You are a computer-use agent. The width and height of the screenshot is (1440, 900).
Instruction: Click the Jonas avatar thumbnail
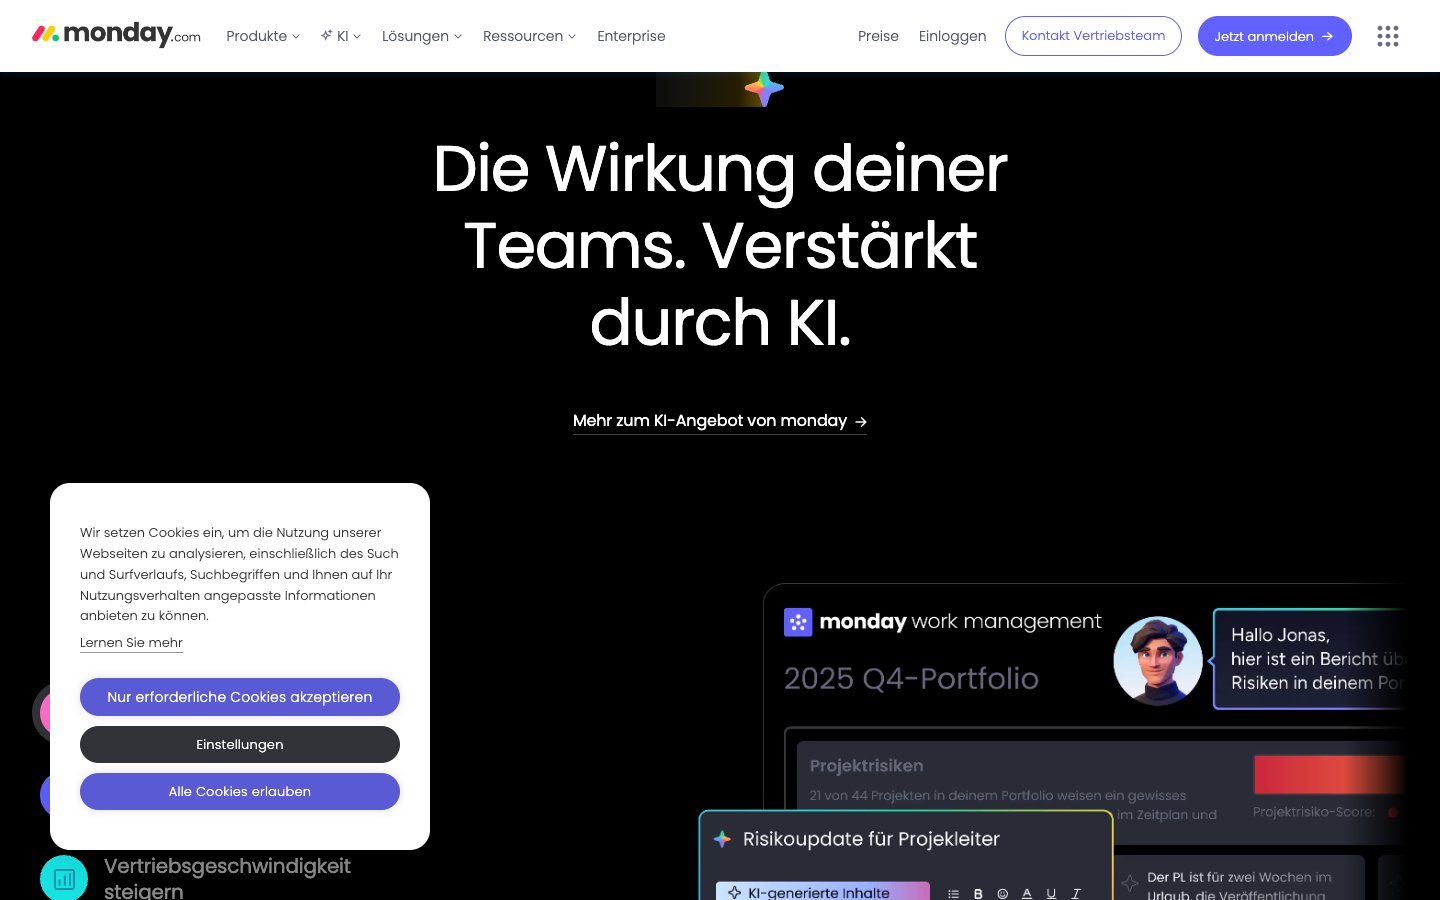point(1158,660)
